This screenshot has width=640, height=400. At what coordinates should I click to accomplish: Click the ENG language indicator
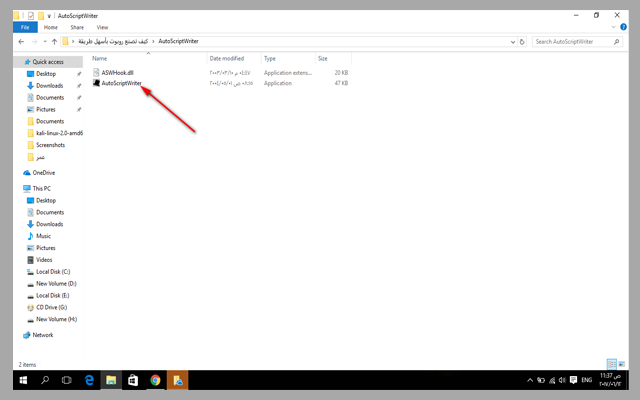point(587,380)
